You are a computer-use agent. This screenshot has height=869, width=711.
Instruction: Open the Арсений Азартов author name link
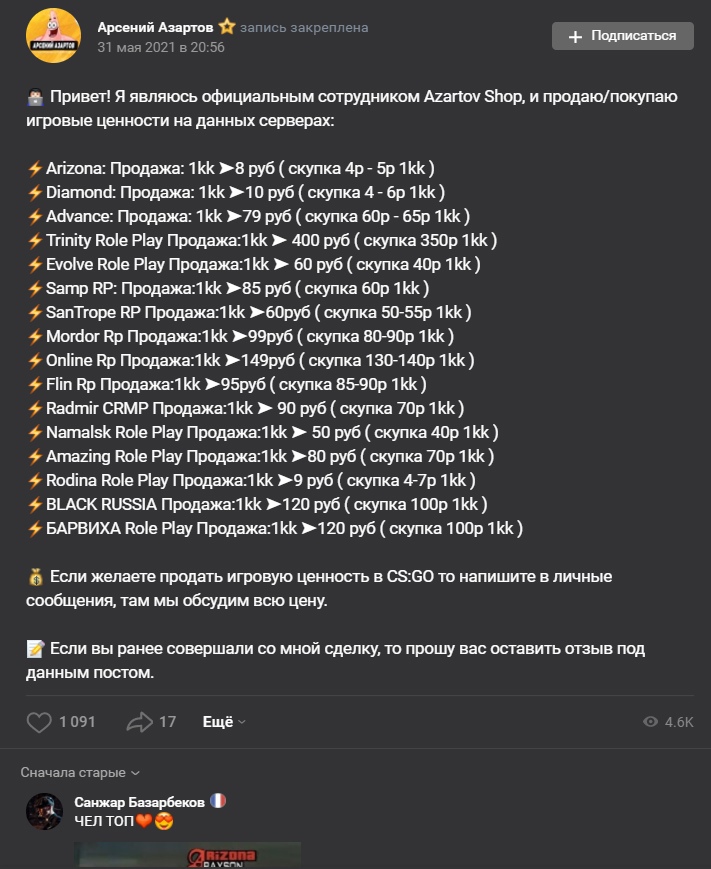coord(155,27)
